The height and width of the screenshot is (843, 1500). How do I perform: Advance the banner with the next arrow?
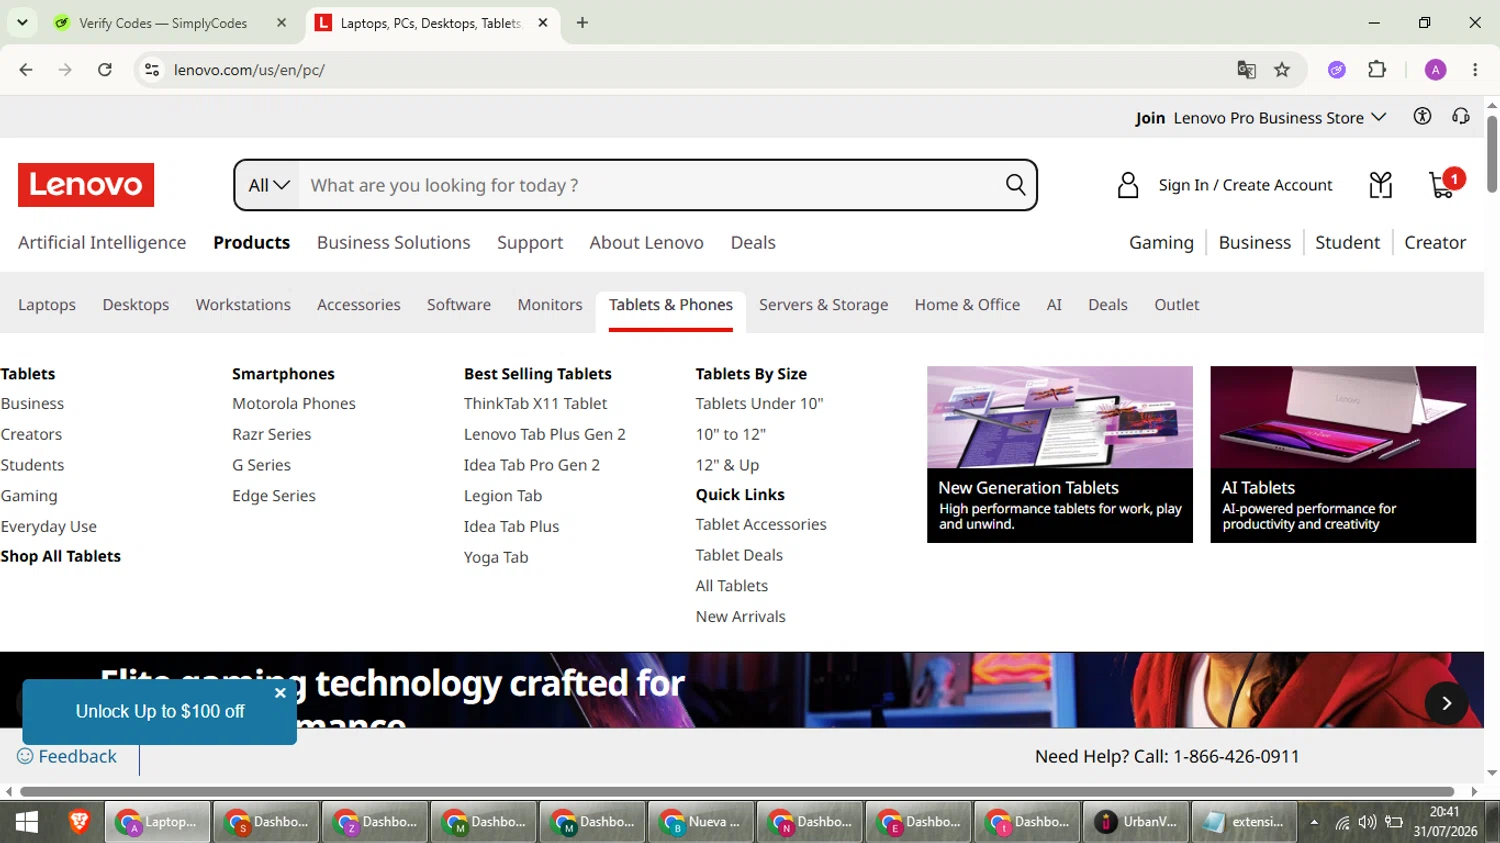coord(1446,703)
